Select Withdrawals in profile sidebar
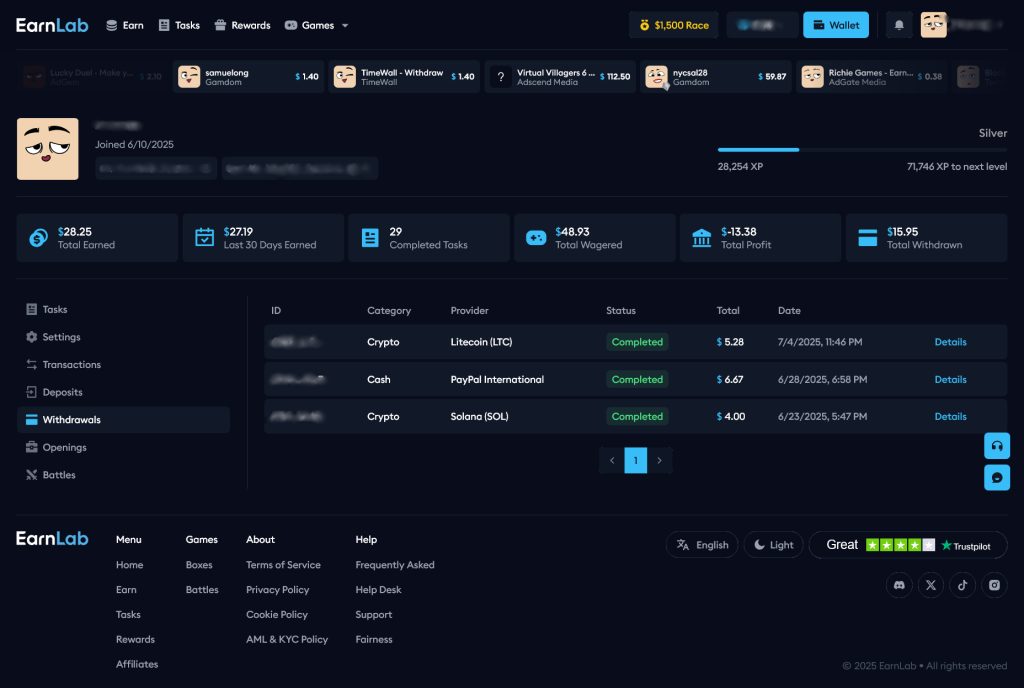This screenshot has width=1024, height=688. [123, 420]
